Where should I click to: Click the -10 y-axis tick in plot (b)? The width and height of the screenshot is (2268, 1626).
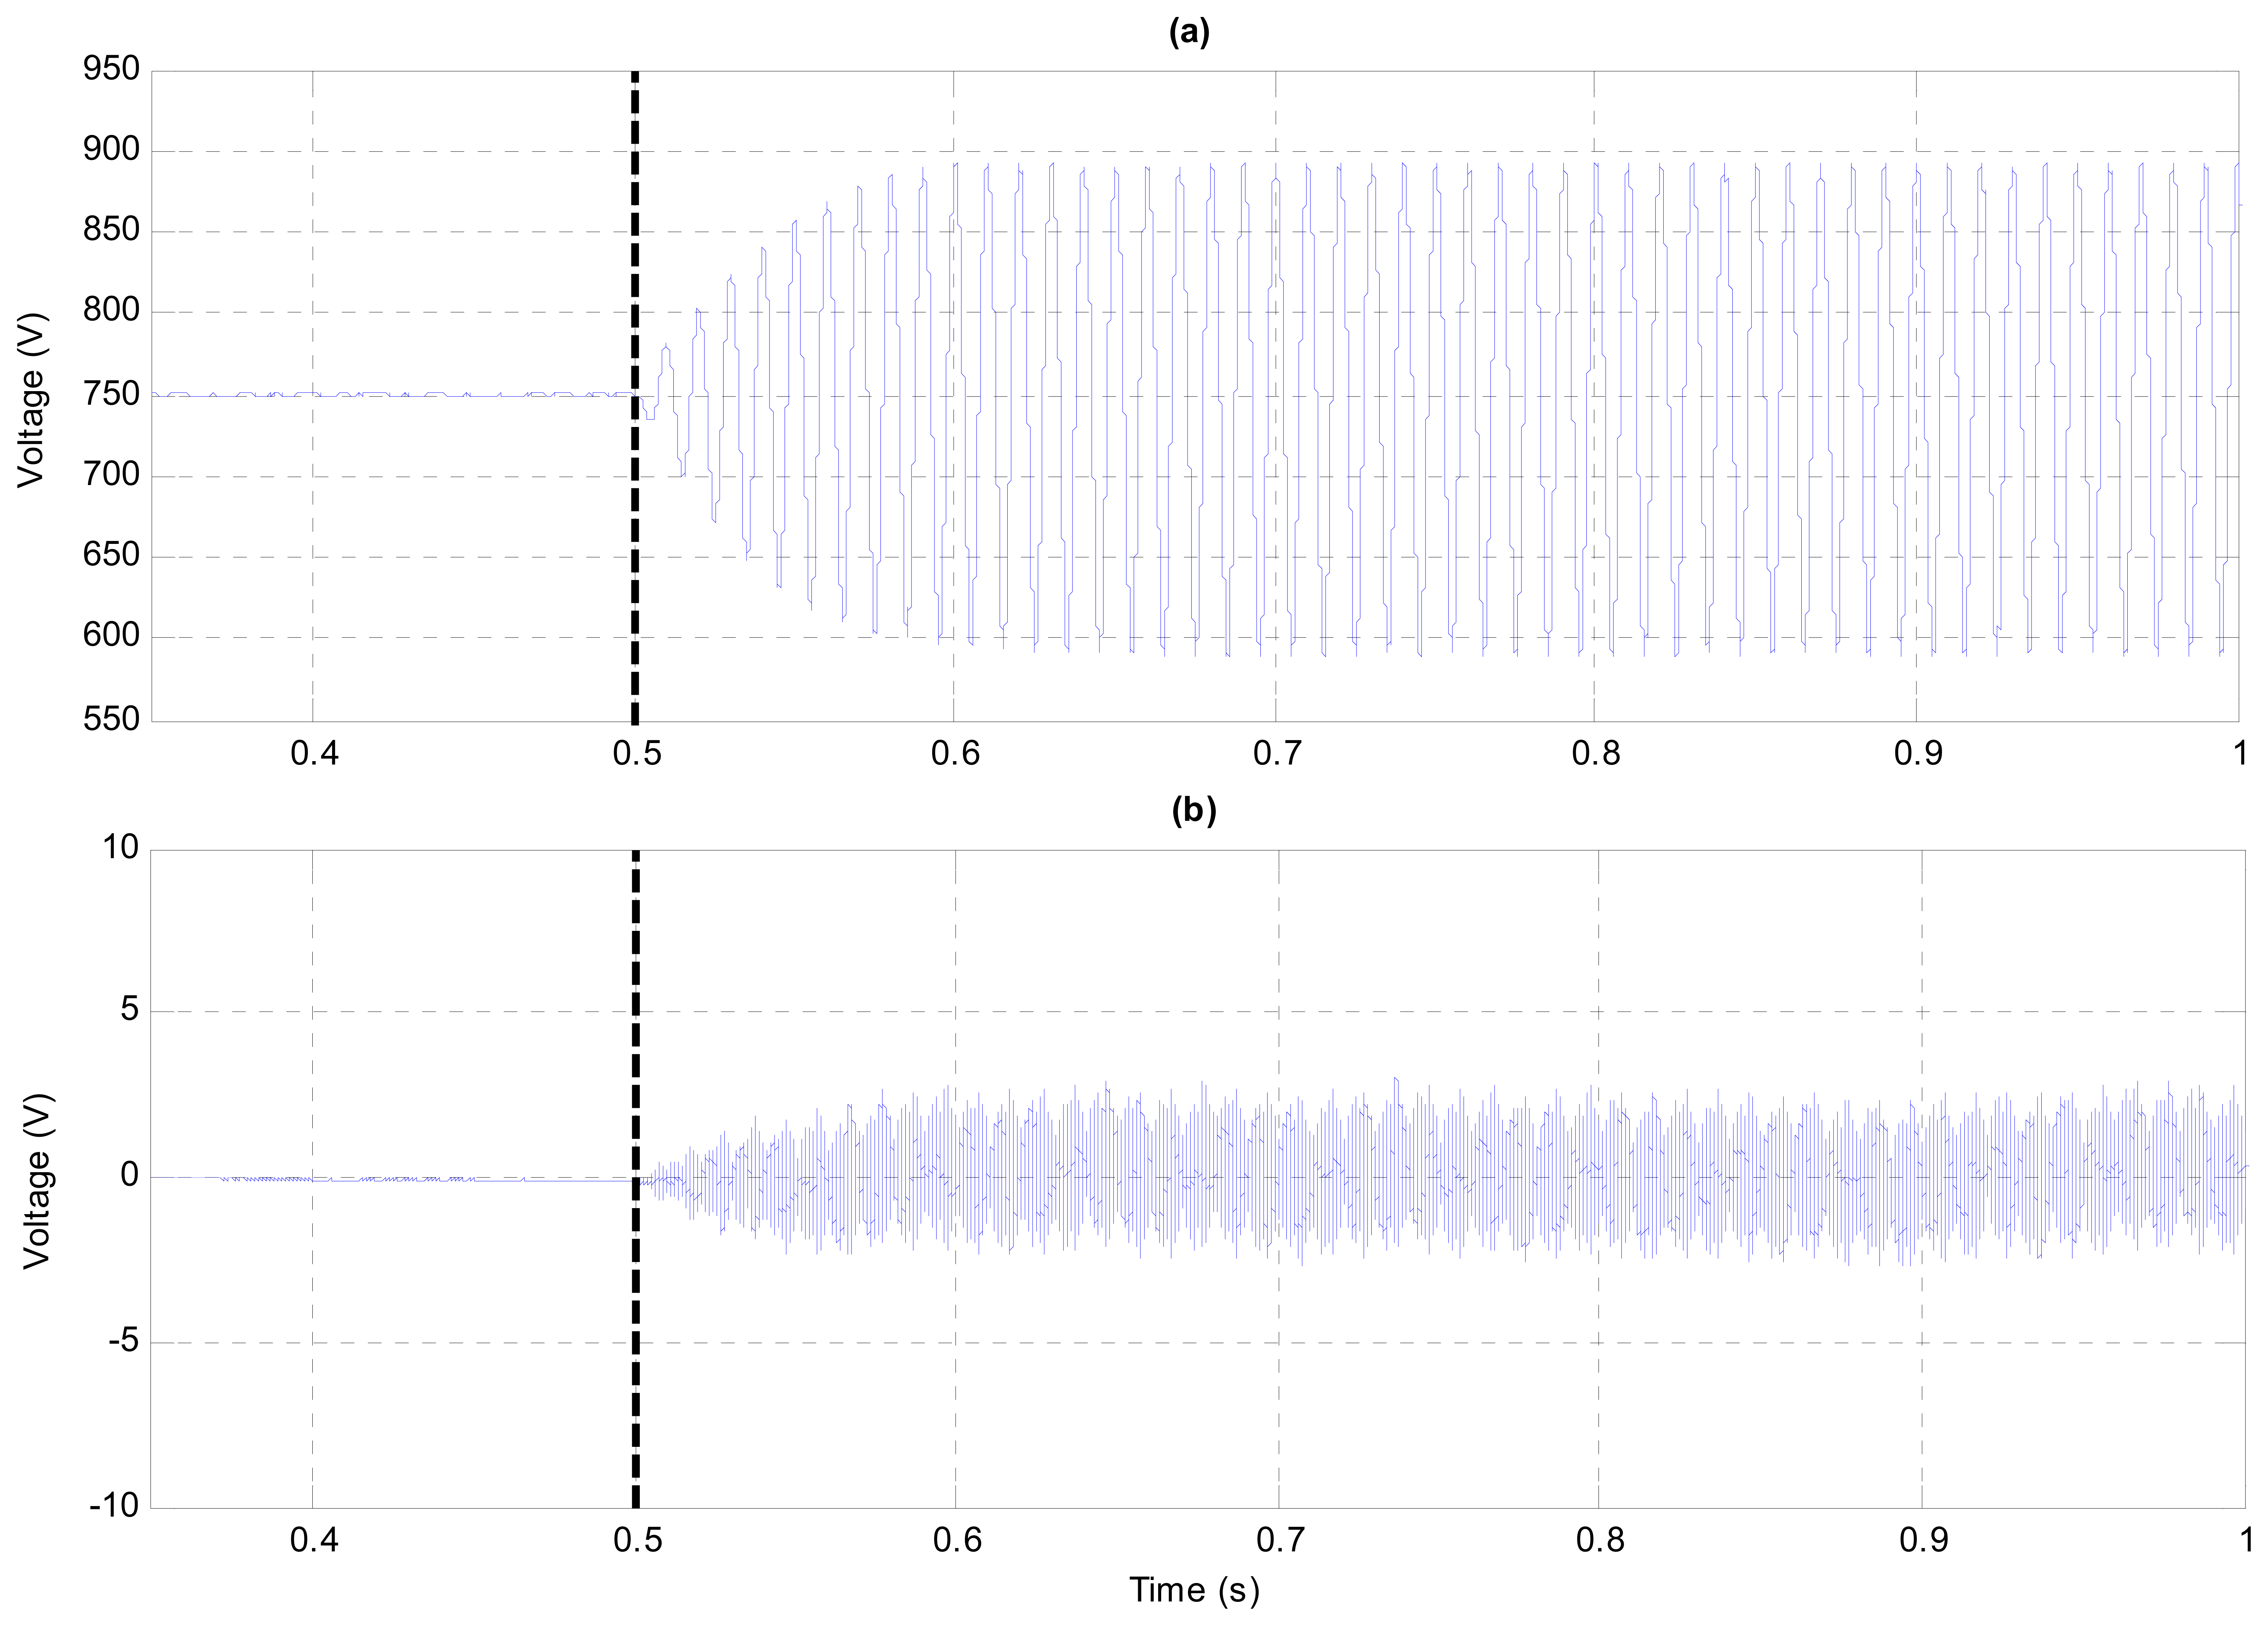(x=113, y=1505)
